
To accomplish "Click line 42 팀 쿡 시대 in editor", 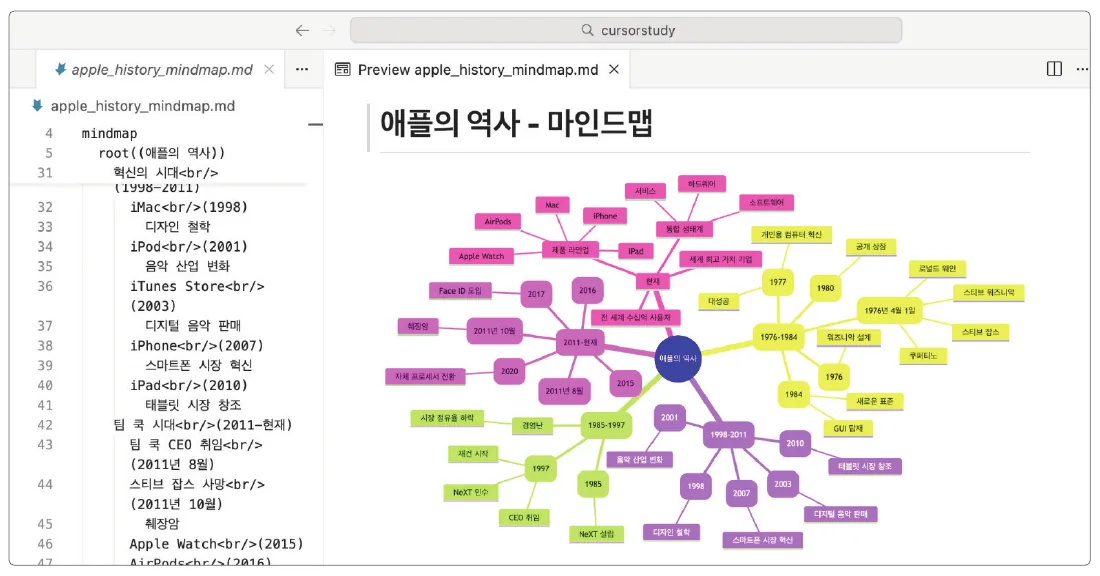I will click(203, 424).
